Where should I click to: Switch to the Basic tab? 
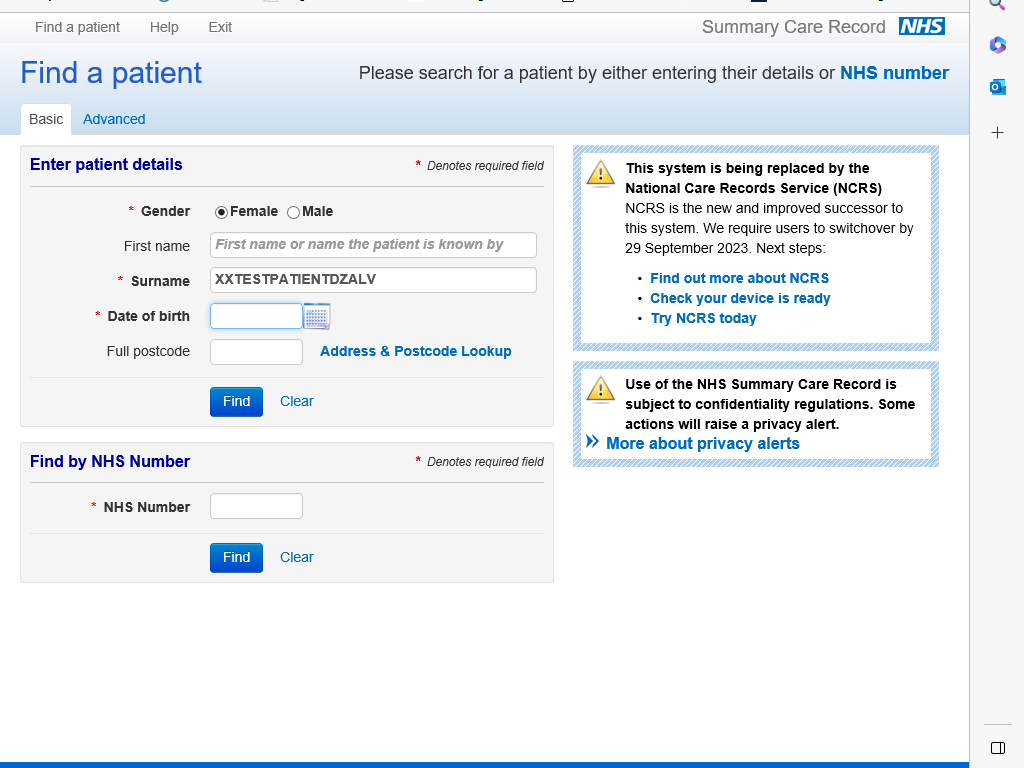46,120
